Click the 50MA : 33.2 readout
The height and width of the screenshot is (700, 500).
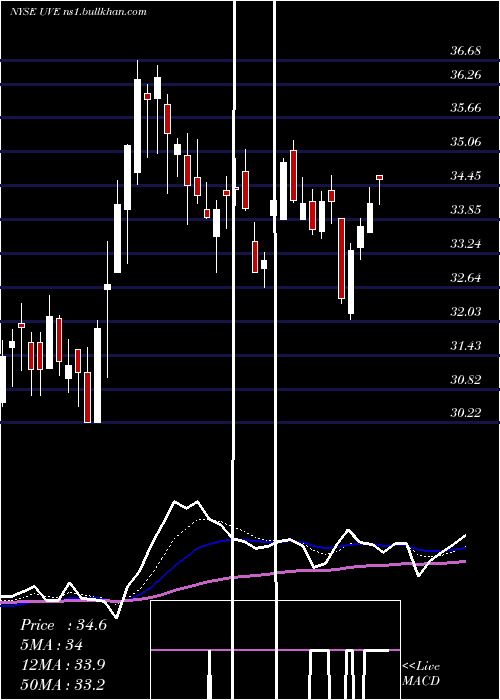pos(63,684)
